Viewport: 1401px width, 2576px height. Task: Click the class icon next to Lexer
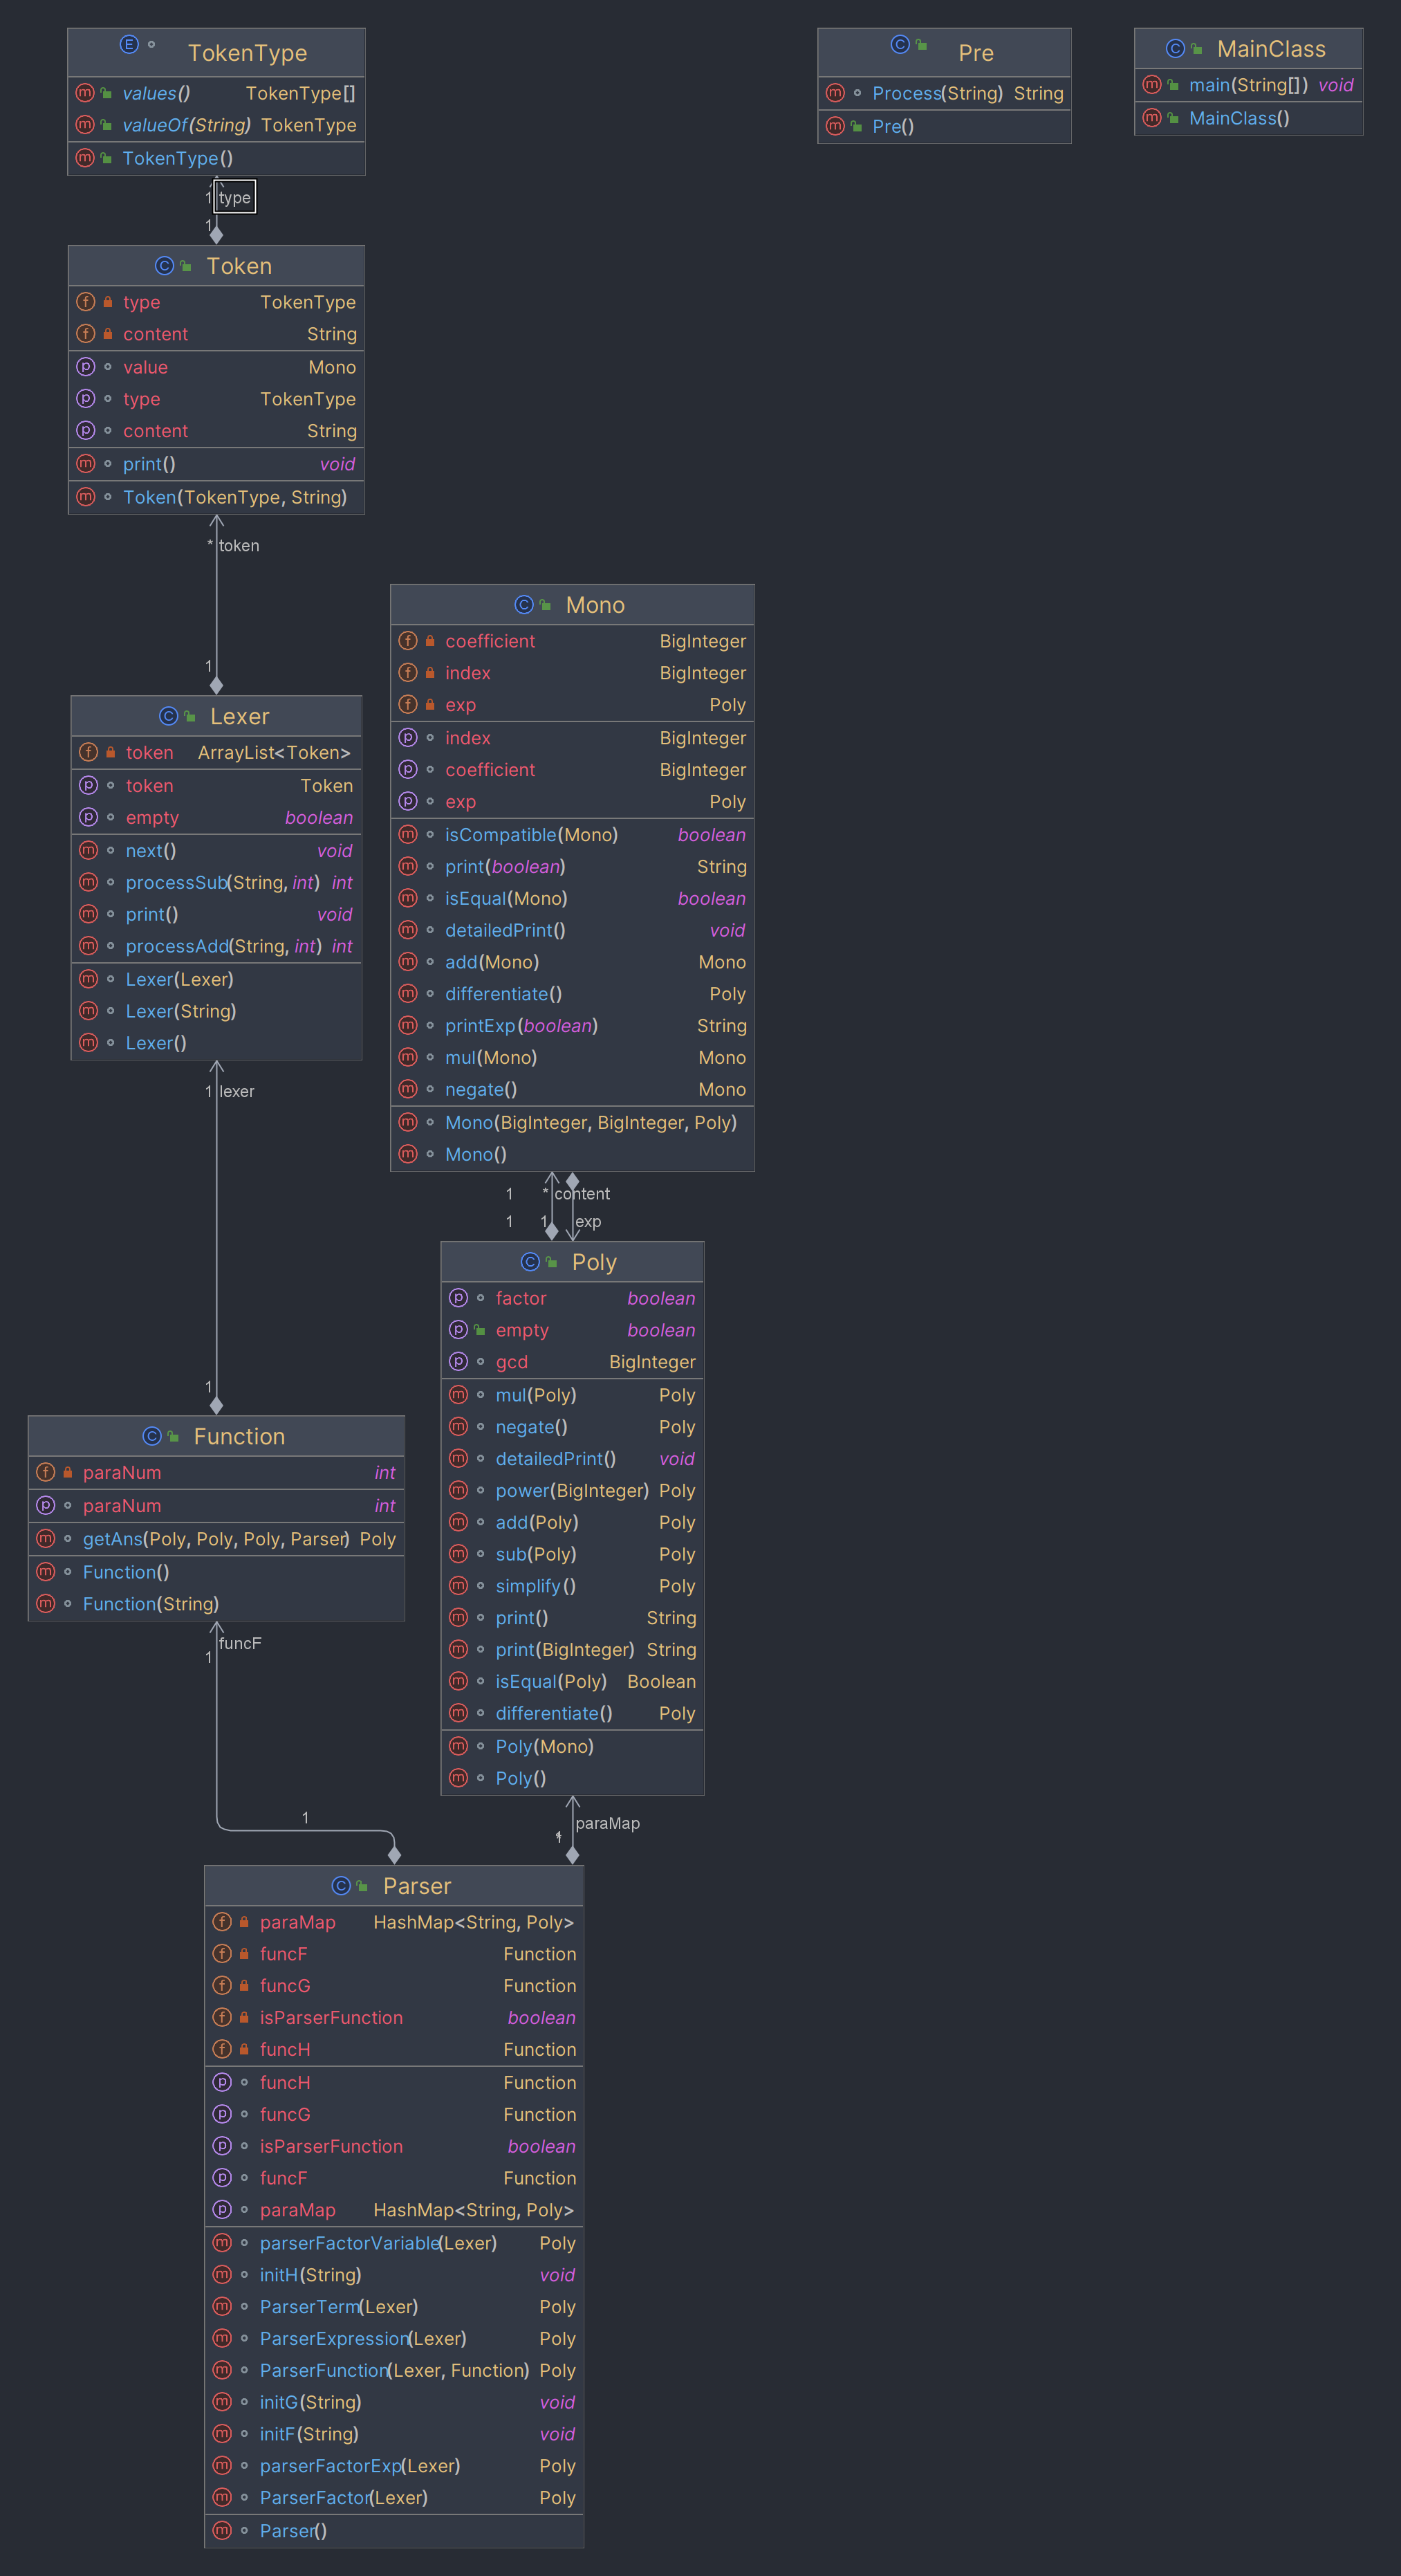168,716
